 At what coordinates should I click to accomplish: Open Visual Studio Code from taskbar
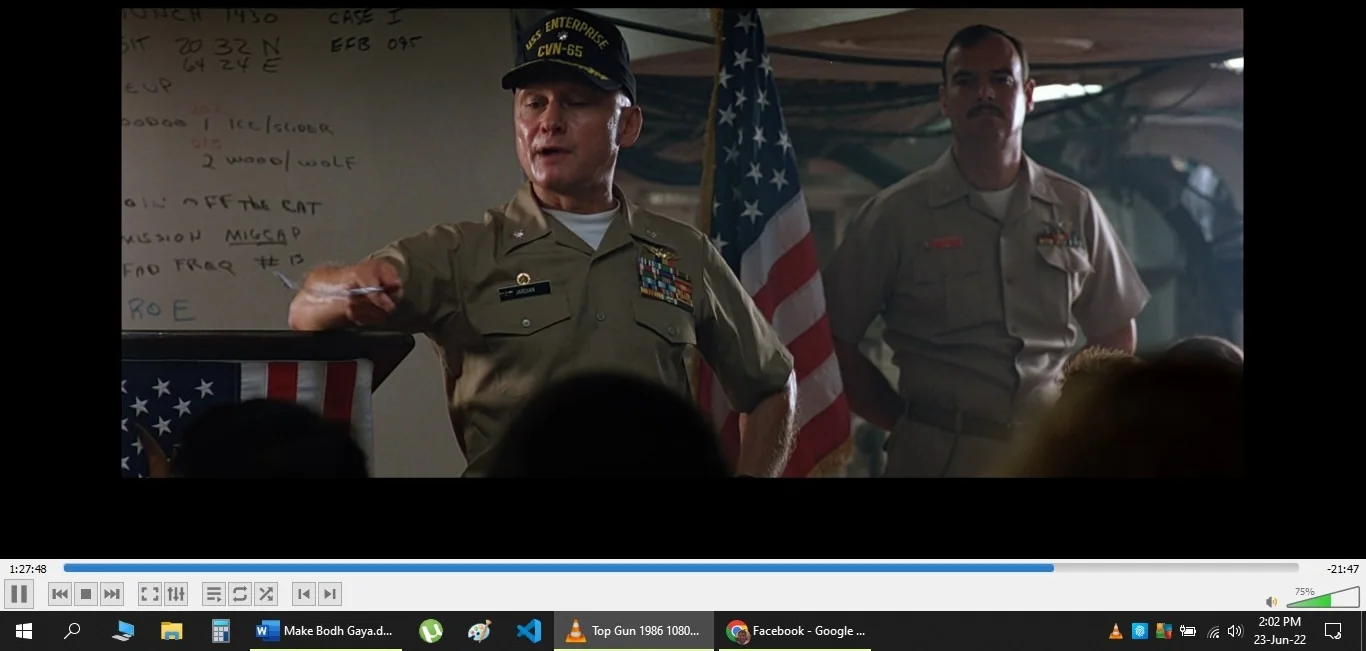529,631
